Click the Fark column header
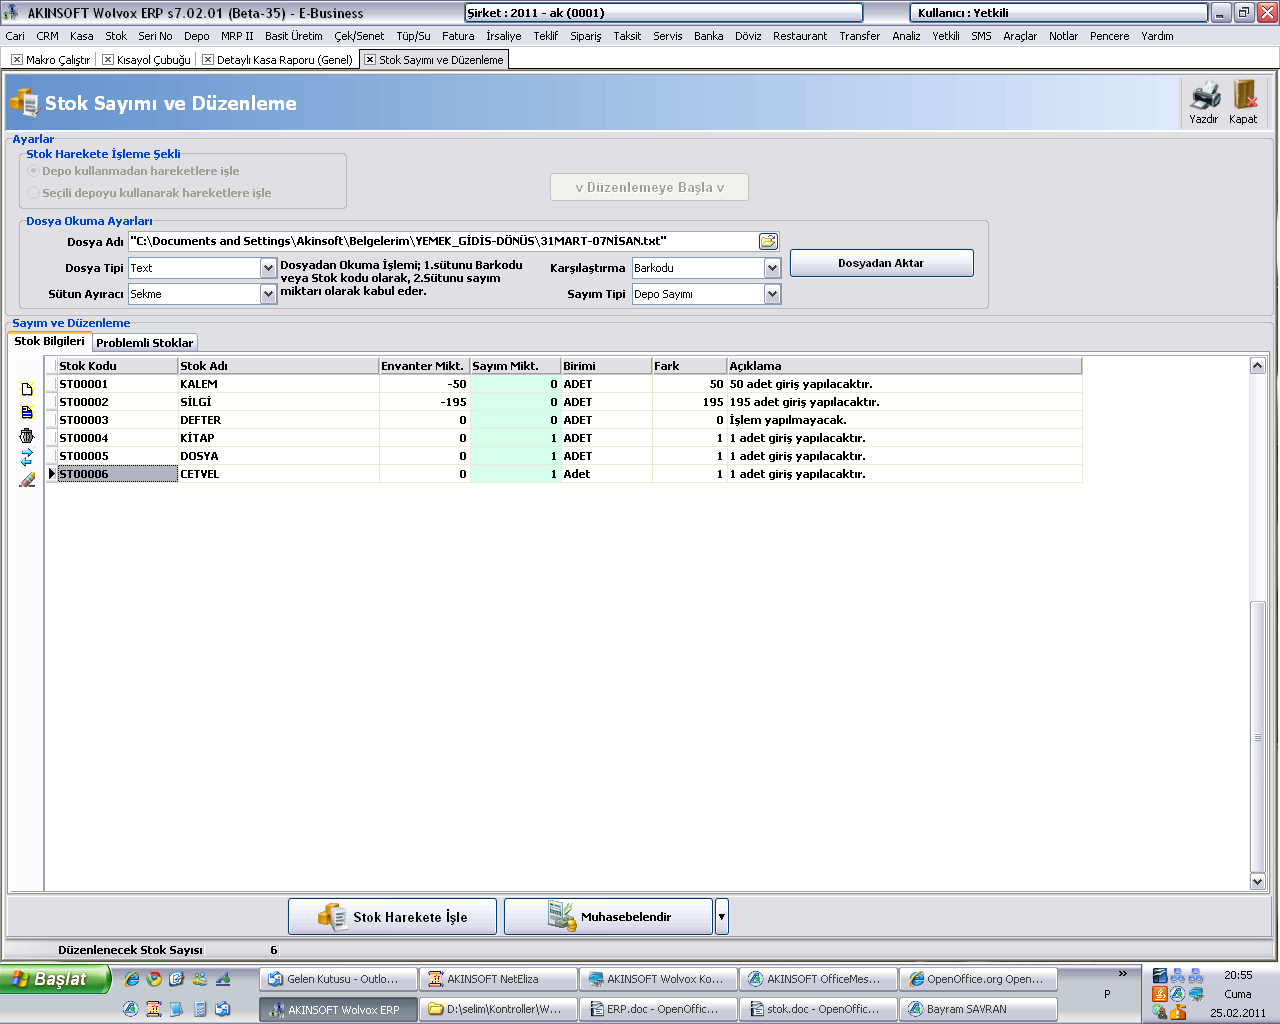 click(x=689, y=366)
